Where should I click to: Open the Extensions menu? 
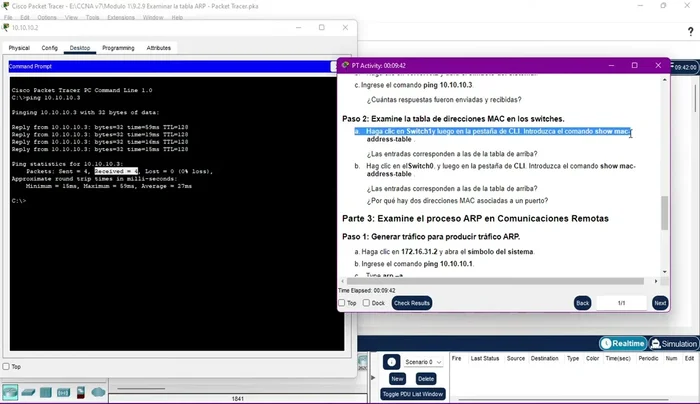[x=121, y=17]
